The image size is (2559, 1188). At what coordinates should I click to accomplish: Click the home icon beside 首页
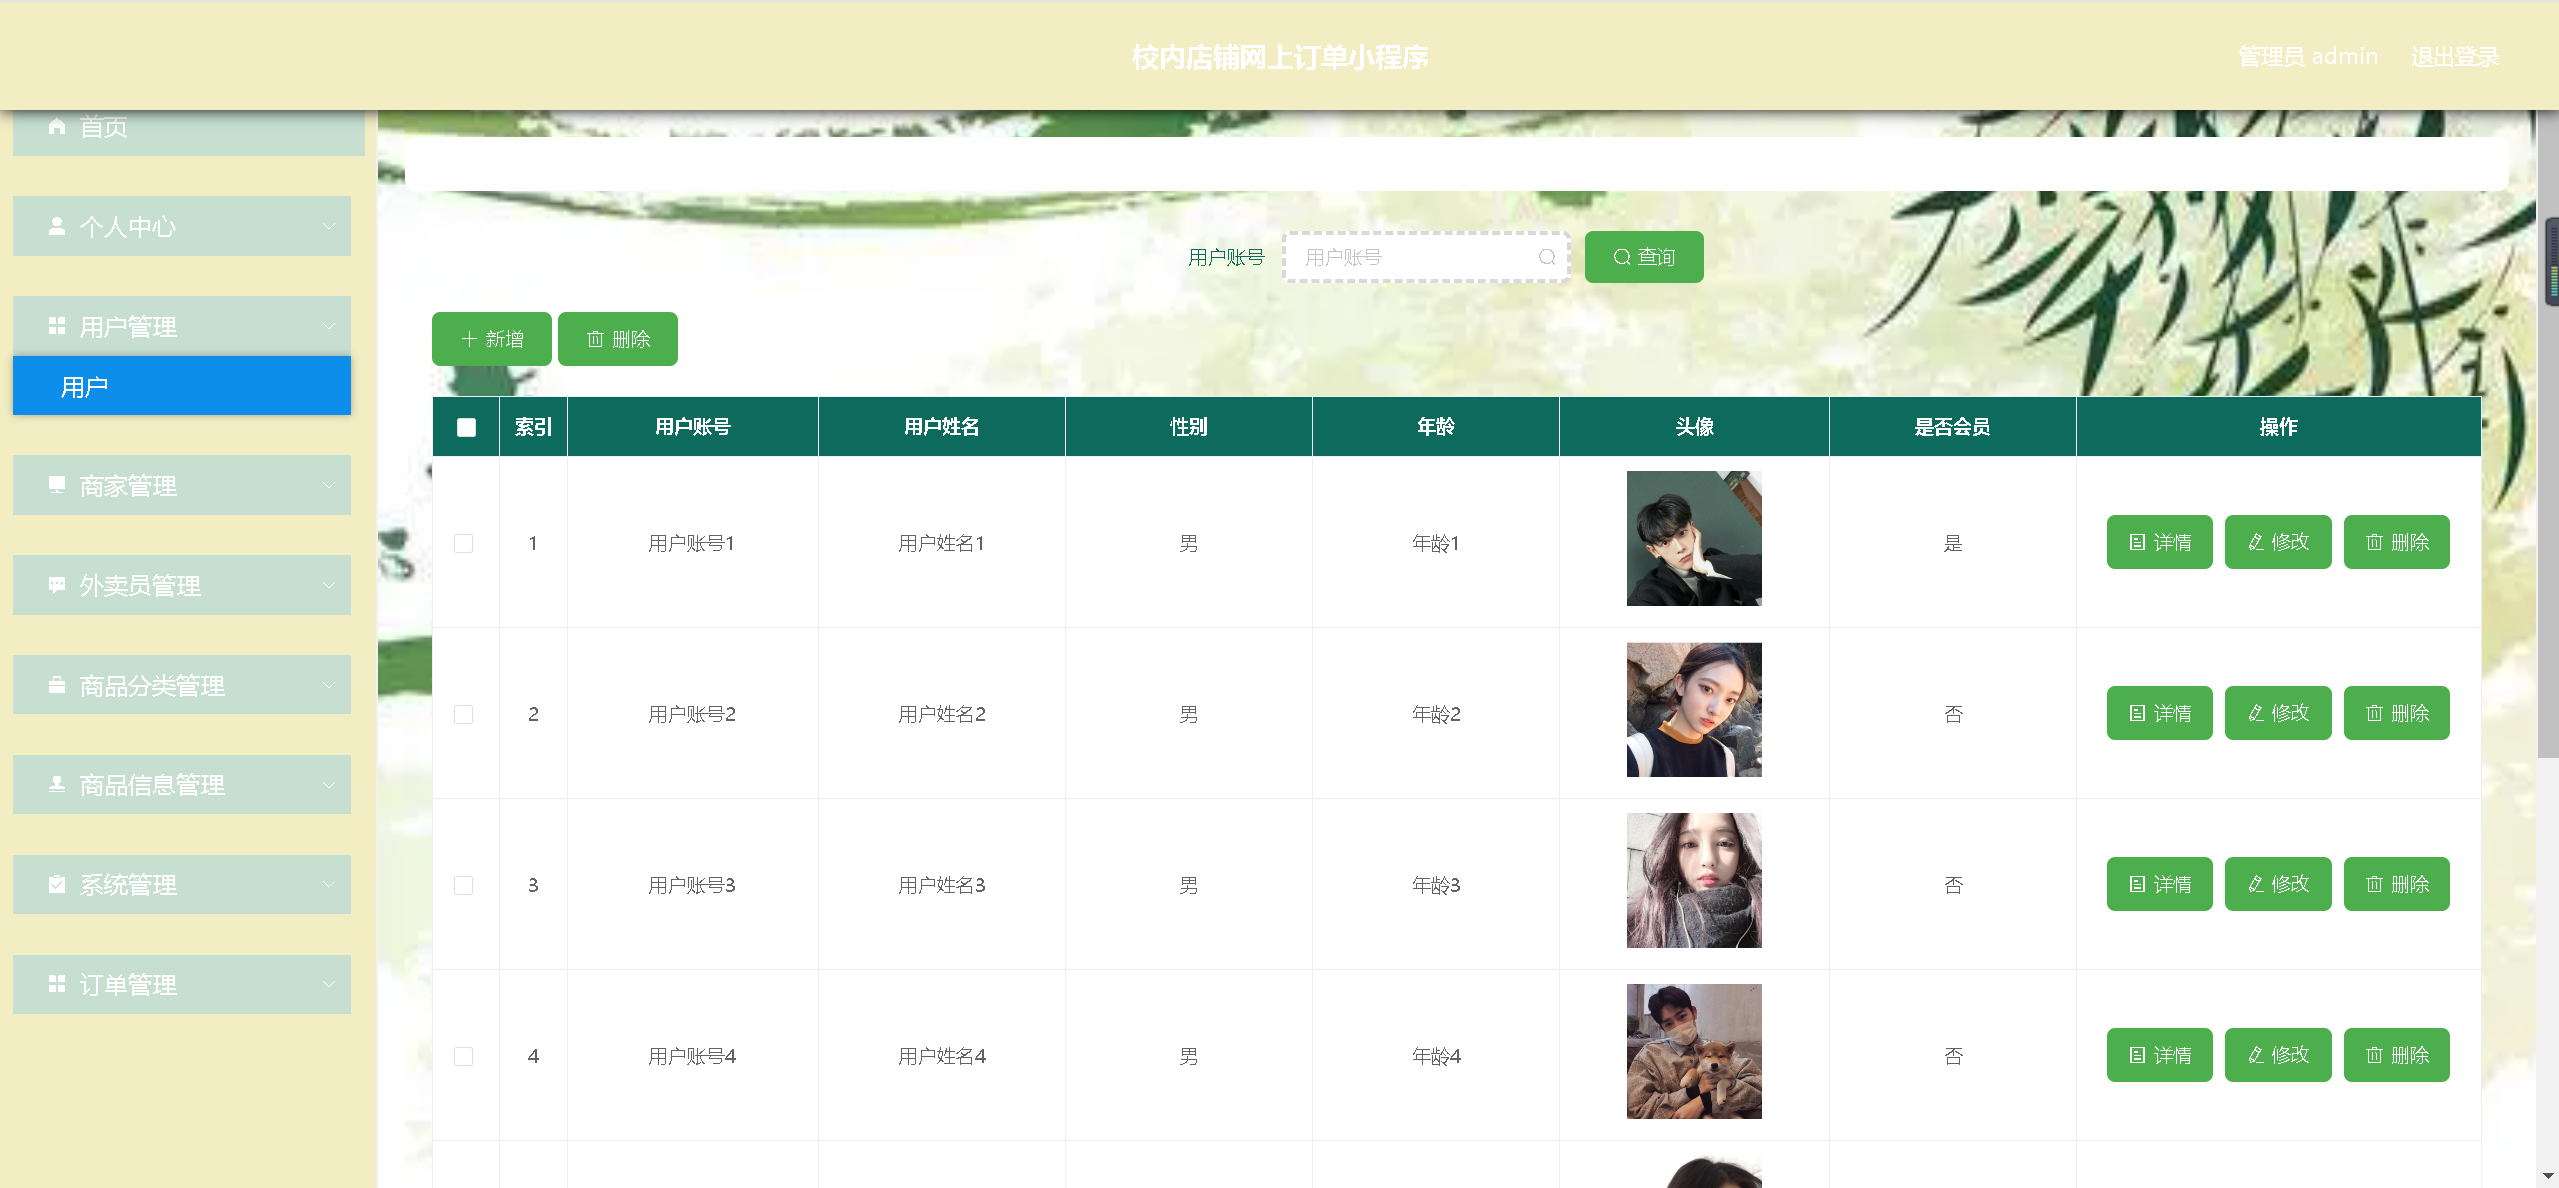57,127
